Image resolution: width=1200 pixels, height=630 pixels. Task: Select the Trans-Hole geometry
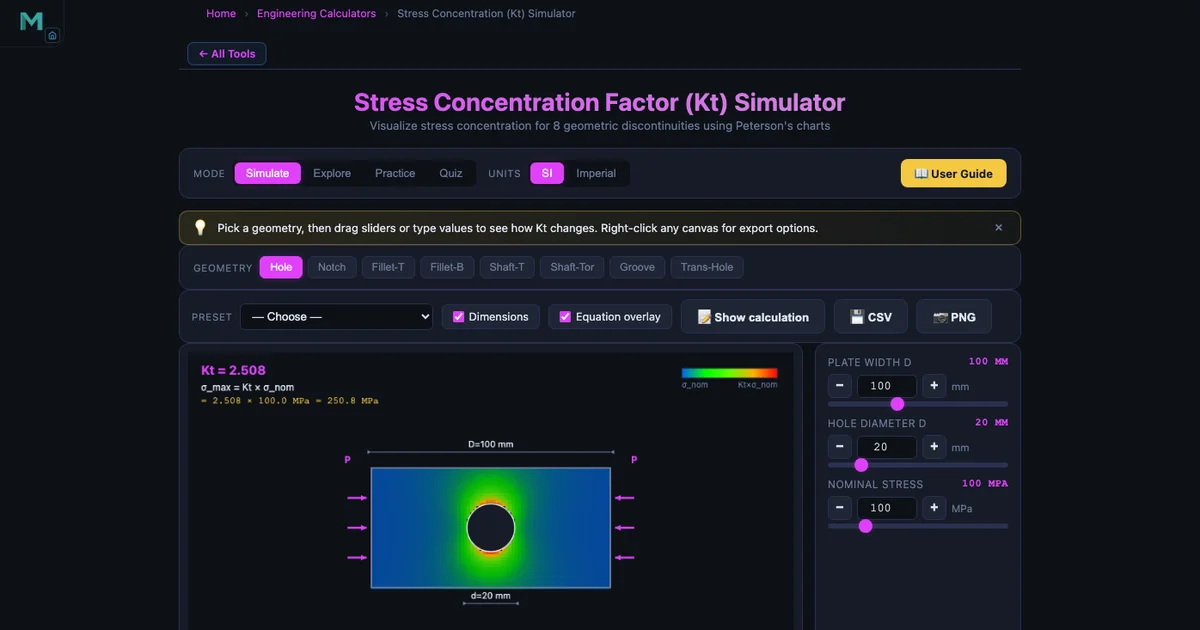707,267
